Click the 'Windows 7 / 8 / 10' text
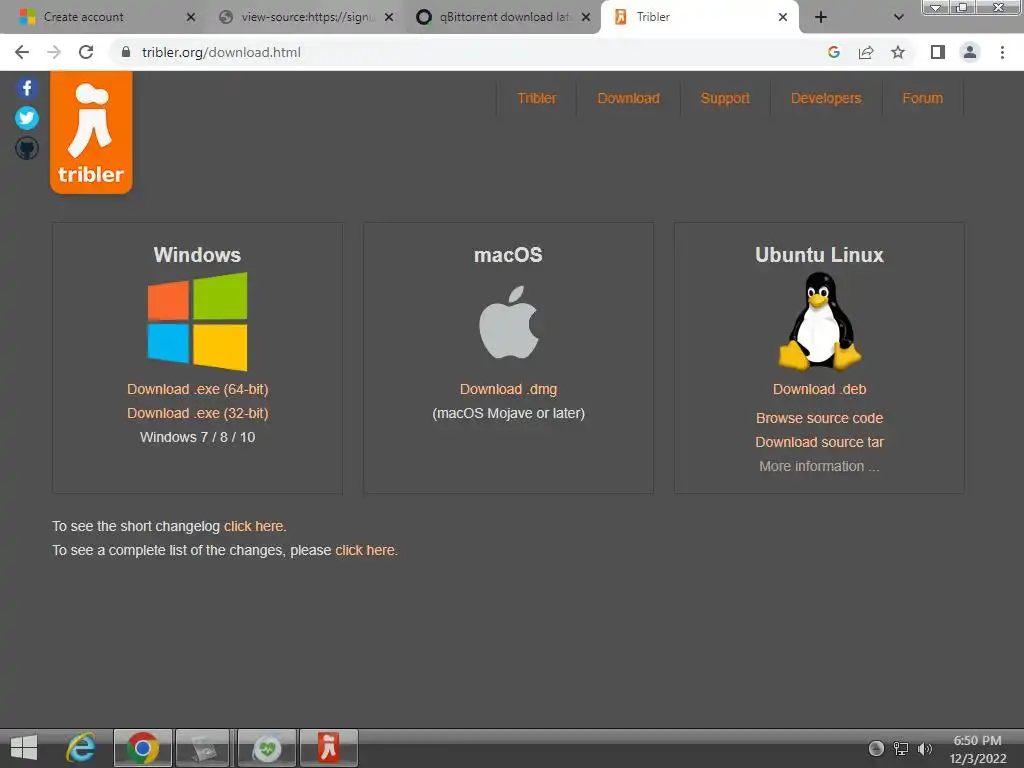 197,438
